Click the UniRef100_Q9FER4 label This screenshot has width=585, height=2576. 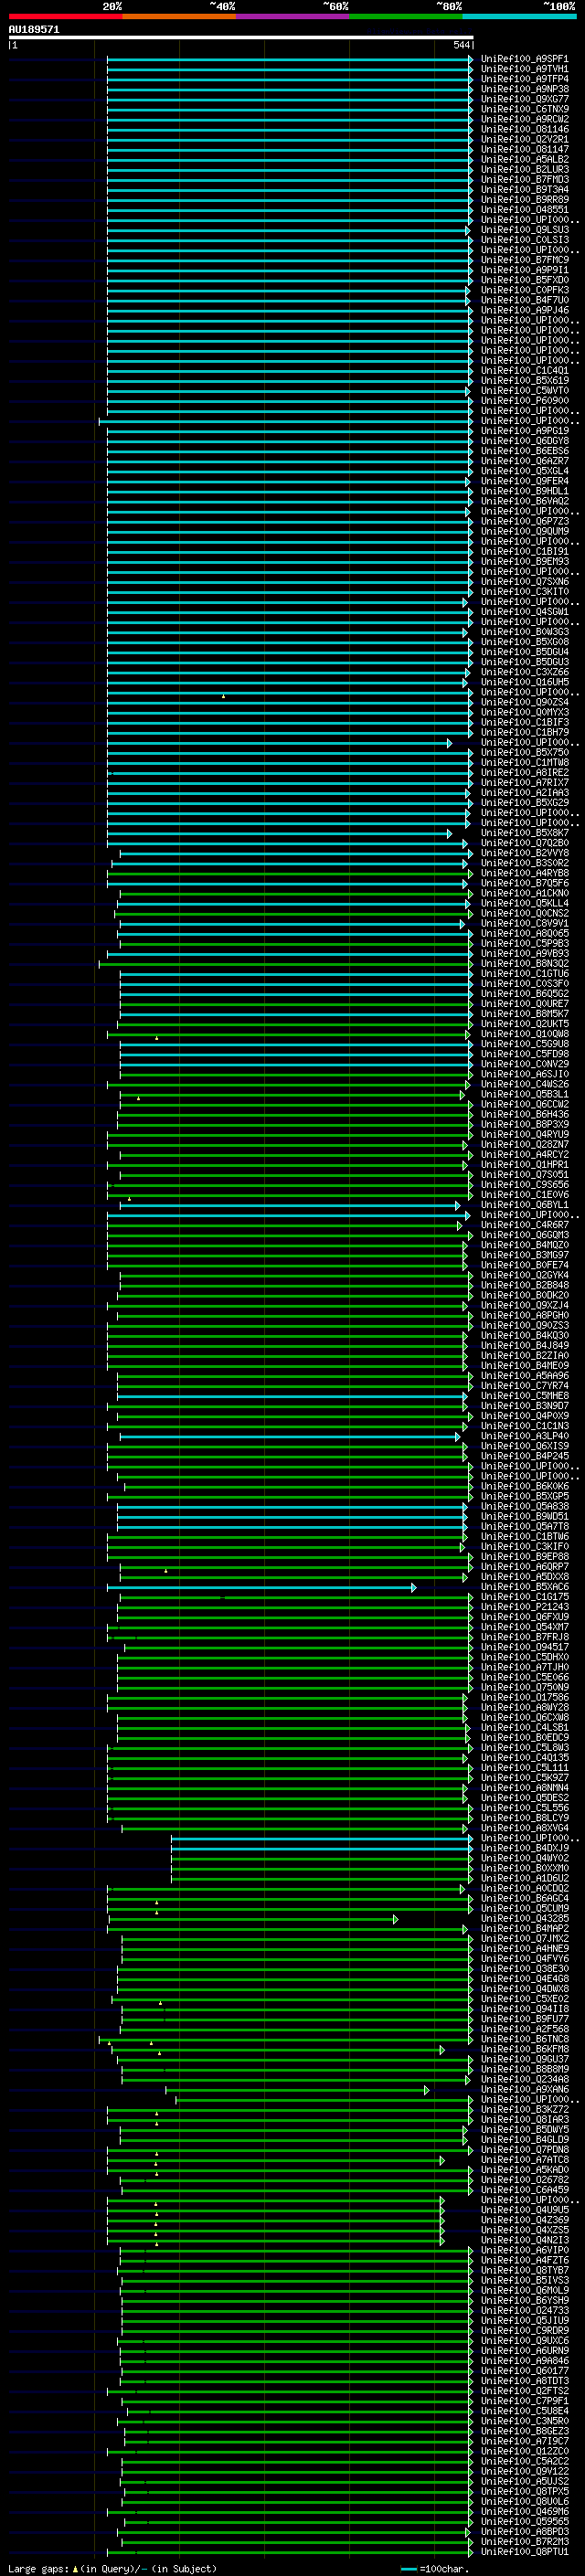[524, 481]
